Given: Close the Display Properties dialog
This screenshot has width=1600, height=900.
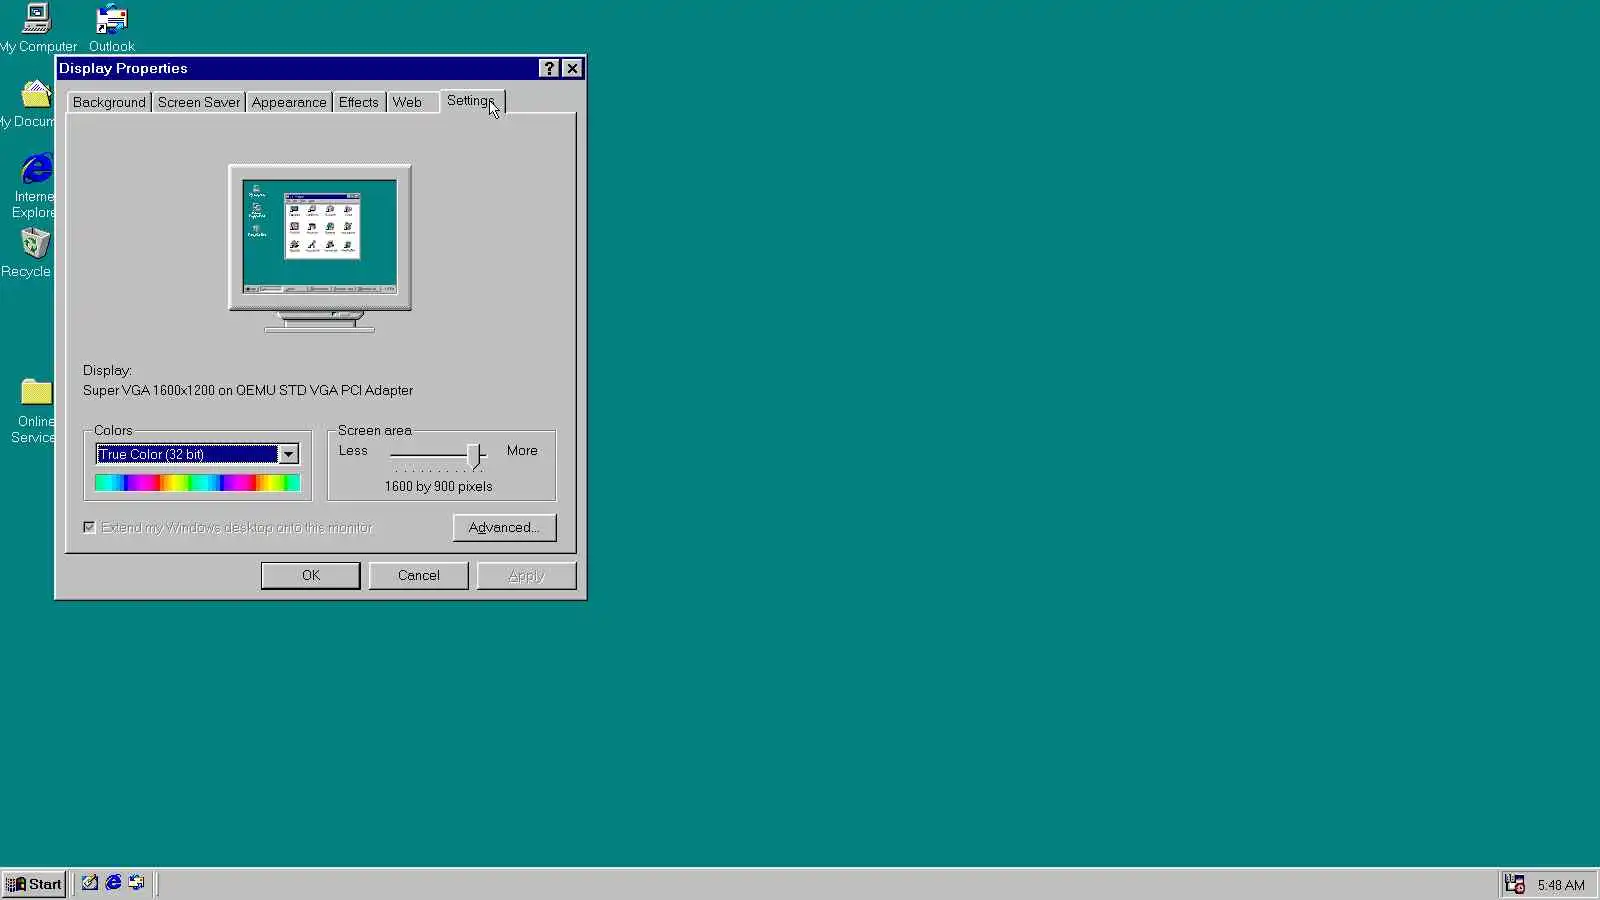Looking at the screenshot, I should tap(572, 68).
